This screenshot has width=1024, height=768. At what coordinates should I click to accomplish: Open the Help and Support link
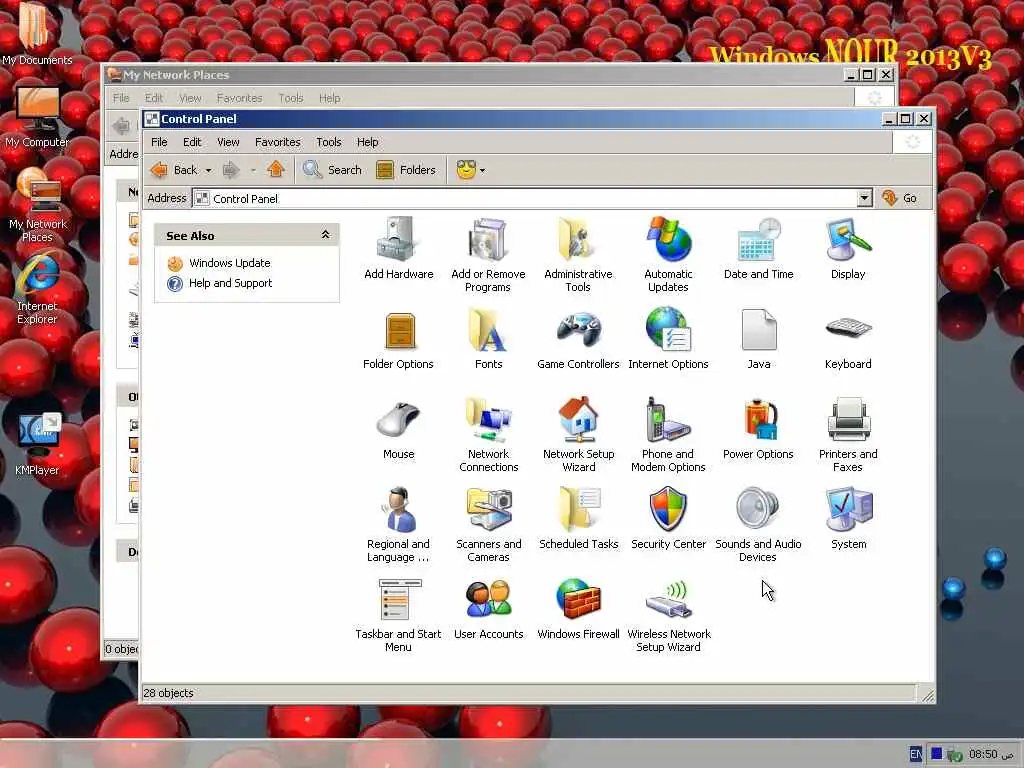(229, 283)
